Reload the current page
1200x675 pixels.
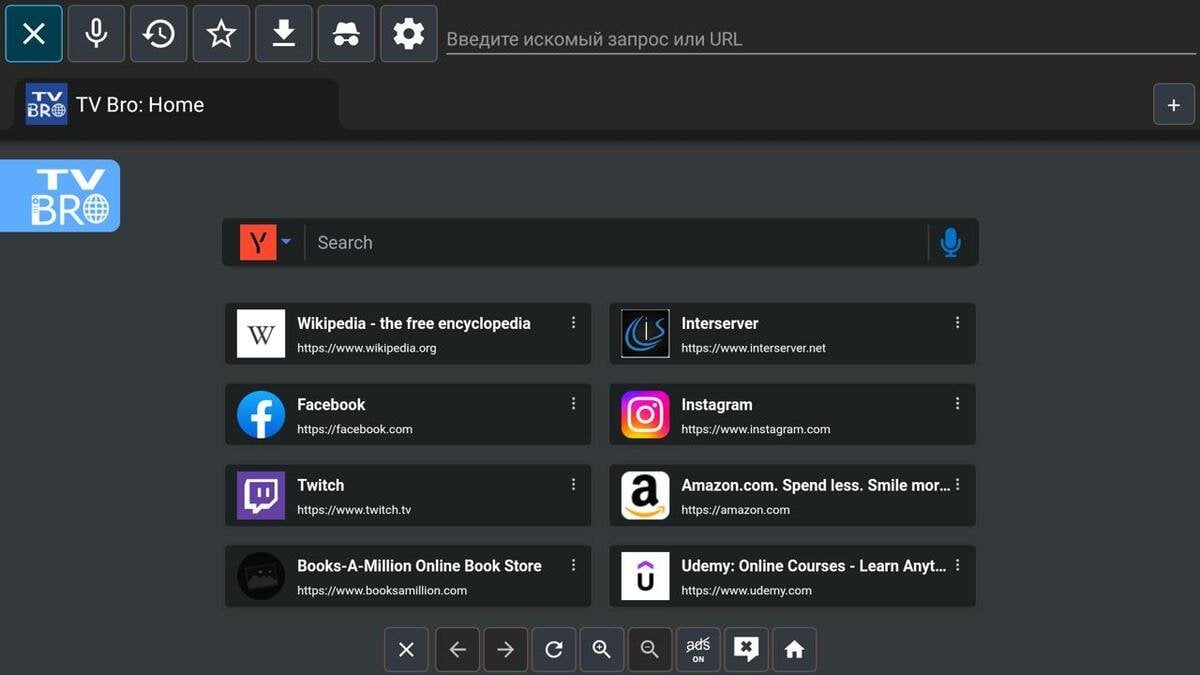[554, 650]
